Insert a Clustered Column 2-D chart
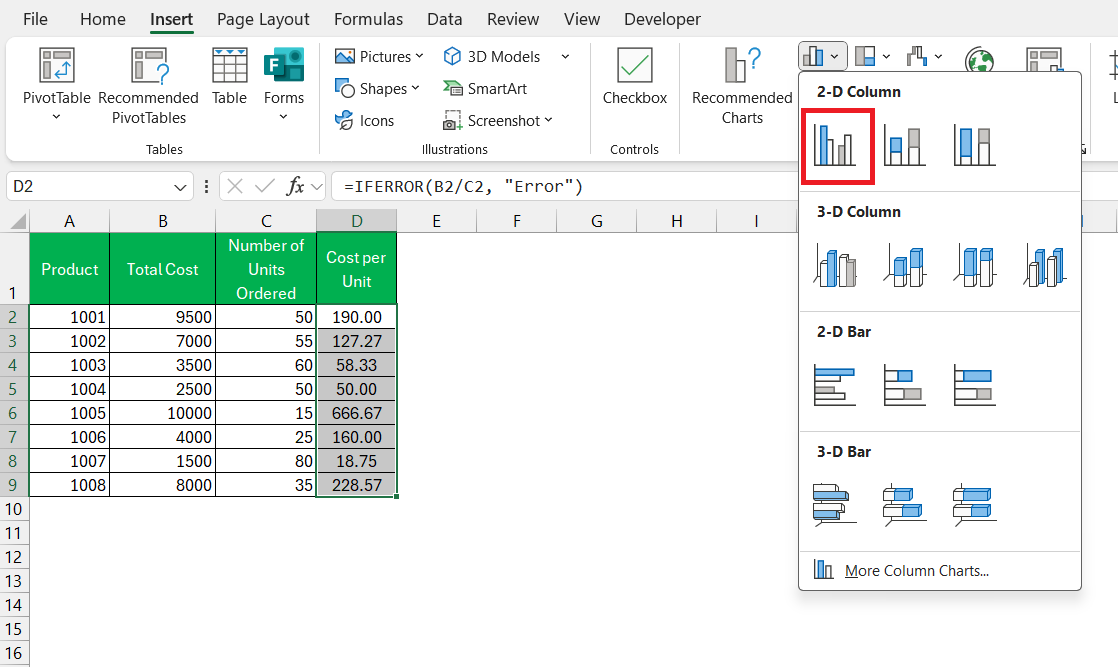 837,146
